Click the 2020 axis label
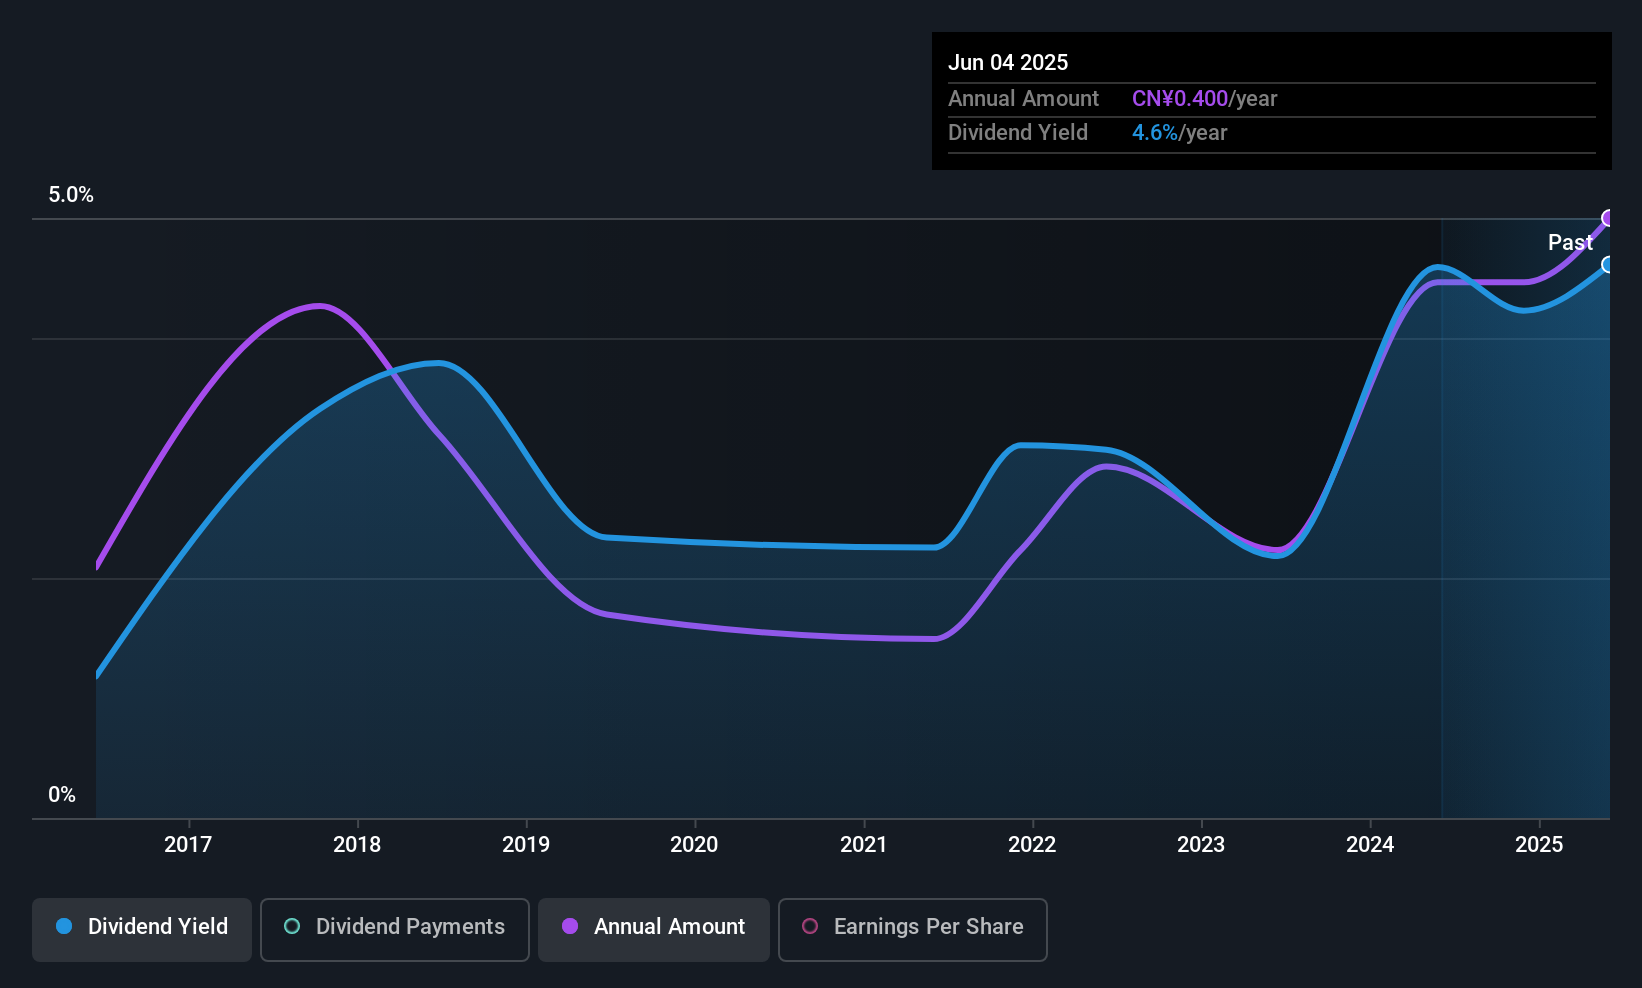The image size is (1642, 988). [694, 845]
